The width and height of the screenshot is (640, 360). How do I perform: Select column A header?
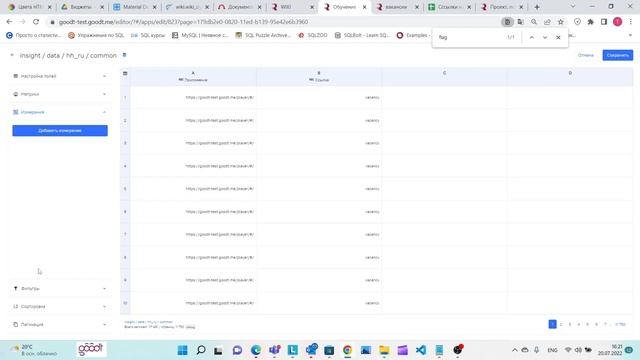coord(193,76)
